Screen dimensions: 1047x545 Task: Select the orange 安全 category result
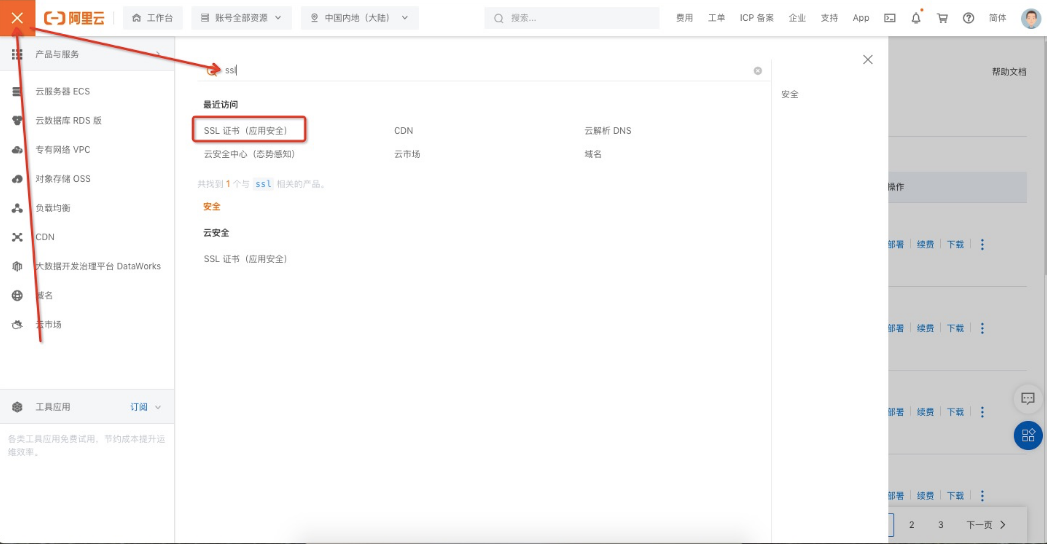pos(212,206)
